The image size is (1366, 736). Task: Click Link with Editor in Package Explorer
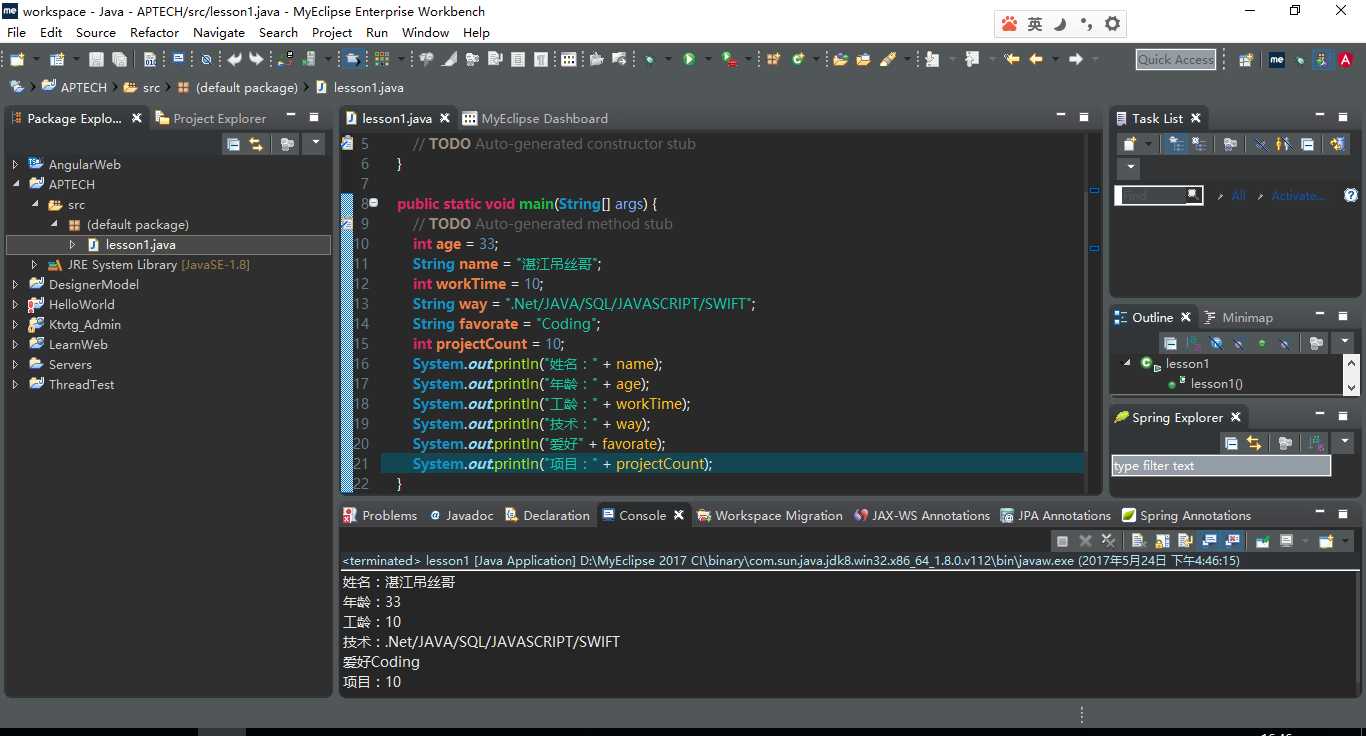click(x=256, y=145)
